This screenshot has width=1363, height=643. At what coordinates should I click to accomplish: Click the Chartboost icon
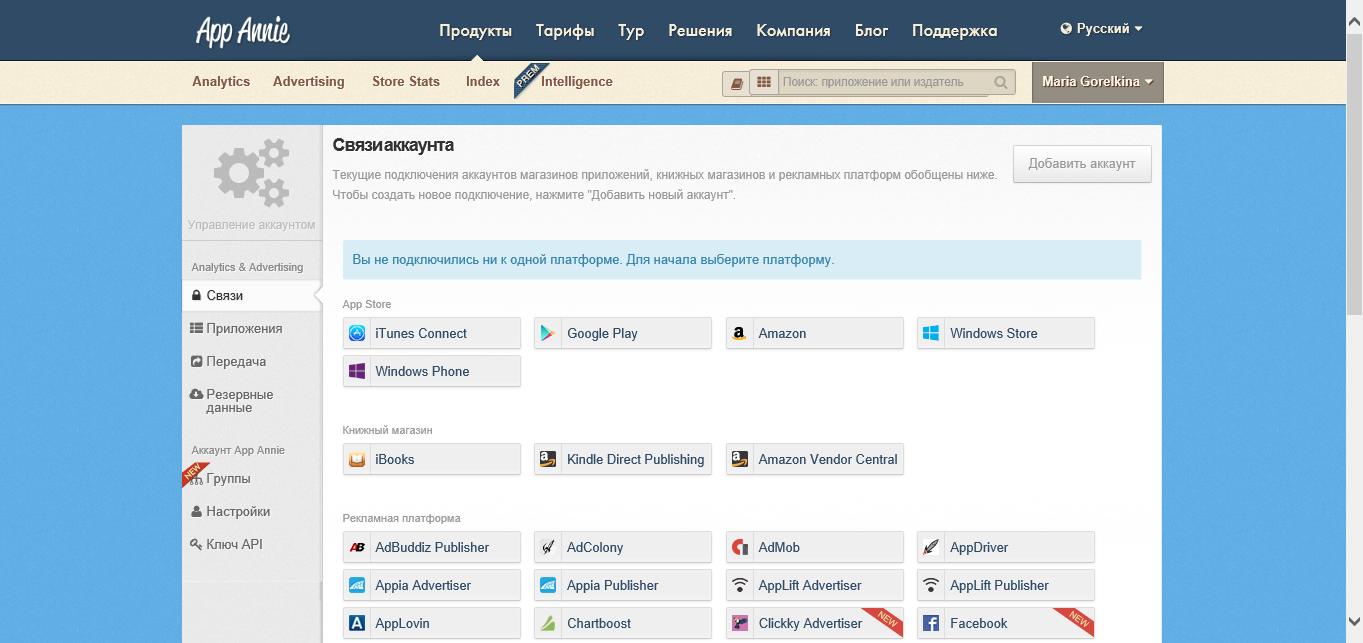click(x=548, y=623)
